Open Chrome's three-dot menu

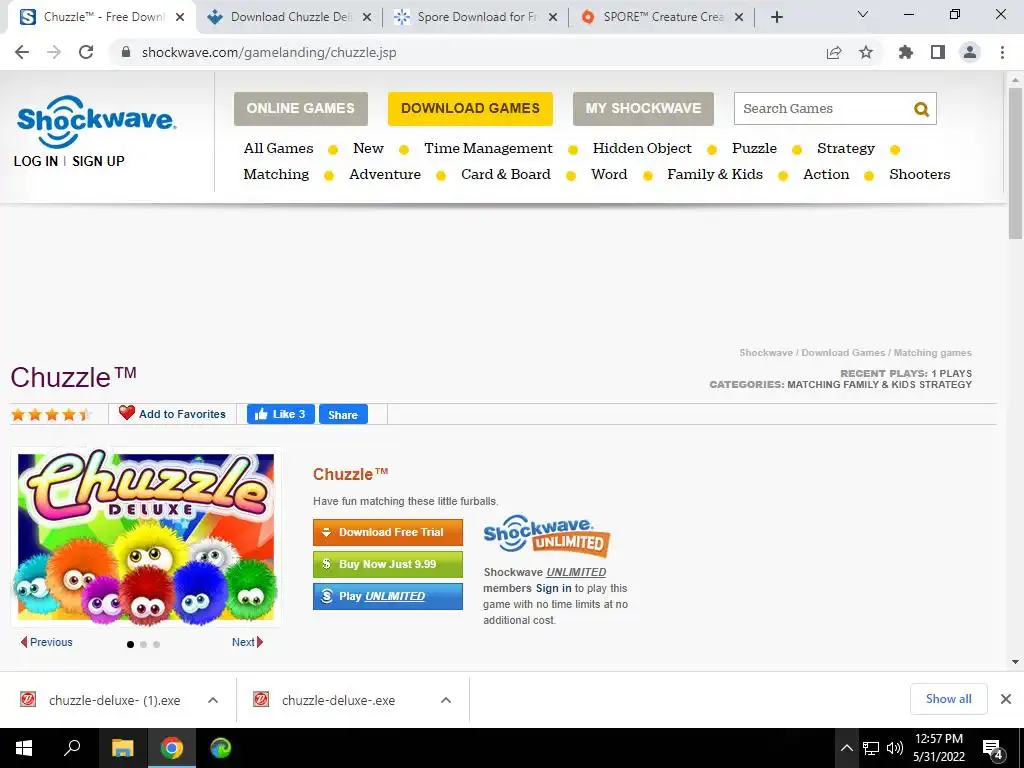(1002, 52)
